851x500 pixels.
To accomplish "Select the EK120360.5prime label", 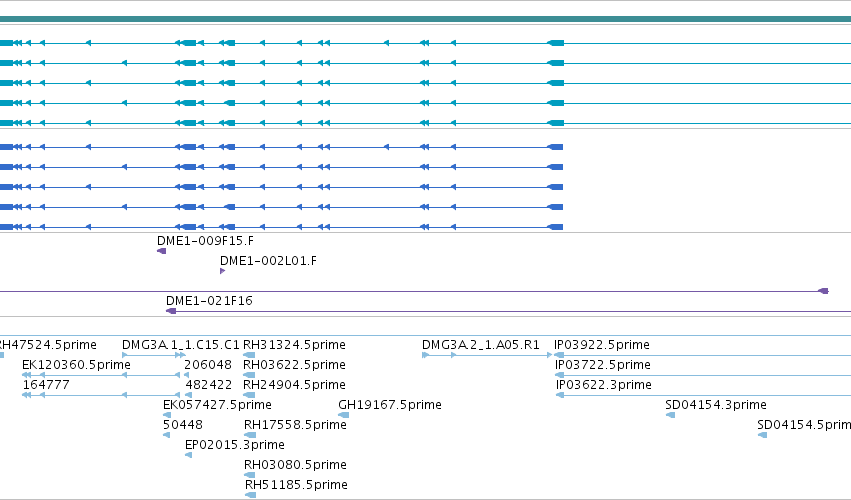I will click(x=77, y=365).
